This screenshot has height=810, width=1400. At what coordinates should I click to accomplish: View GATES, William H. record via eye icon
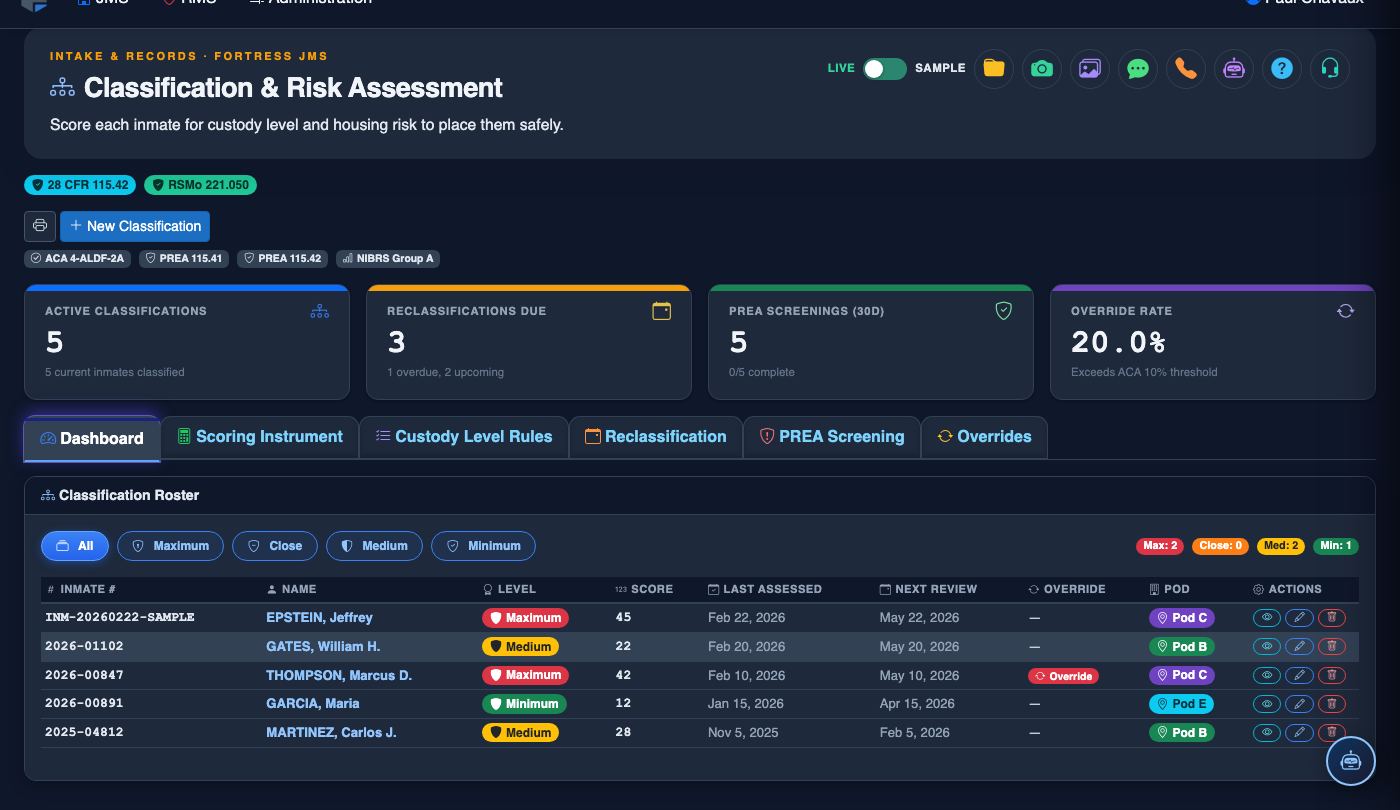pos(1267,647)
